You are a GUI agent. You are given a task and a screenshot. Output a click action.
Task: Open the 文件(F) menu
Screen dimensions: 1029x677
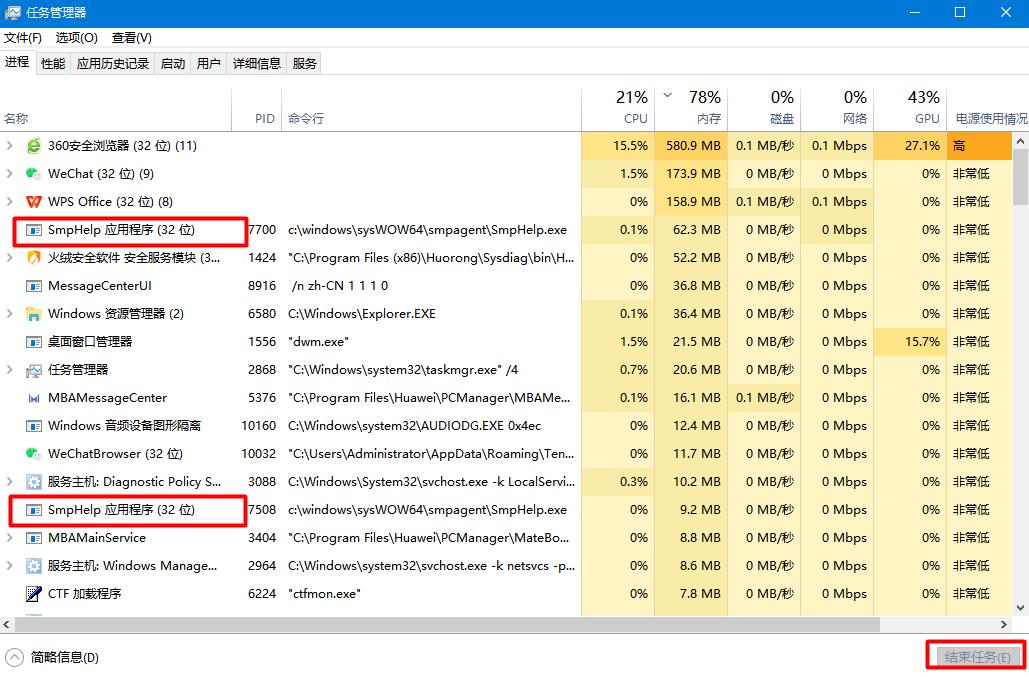[x=23, y=38]
